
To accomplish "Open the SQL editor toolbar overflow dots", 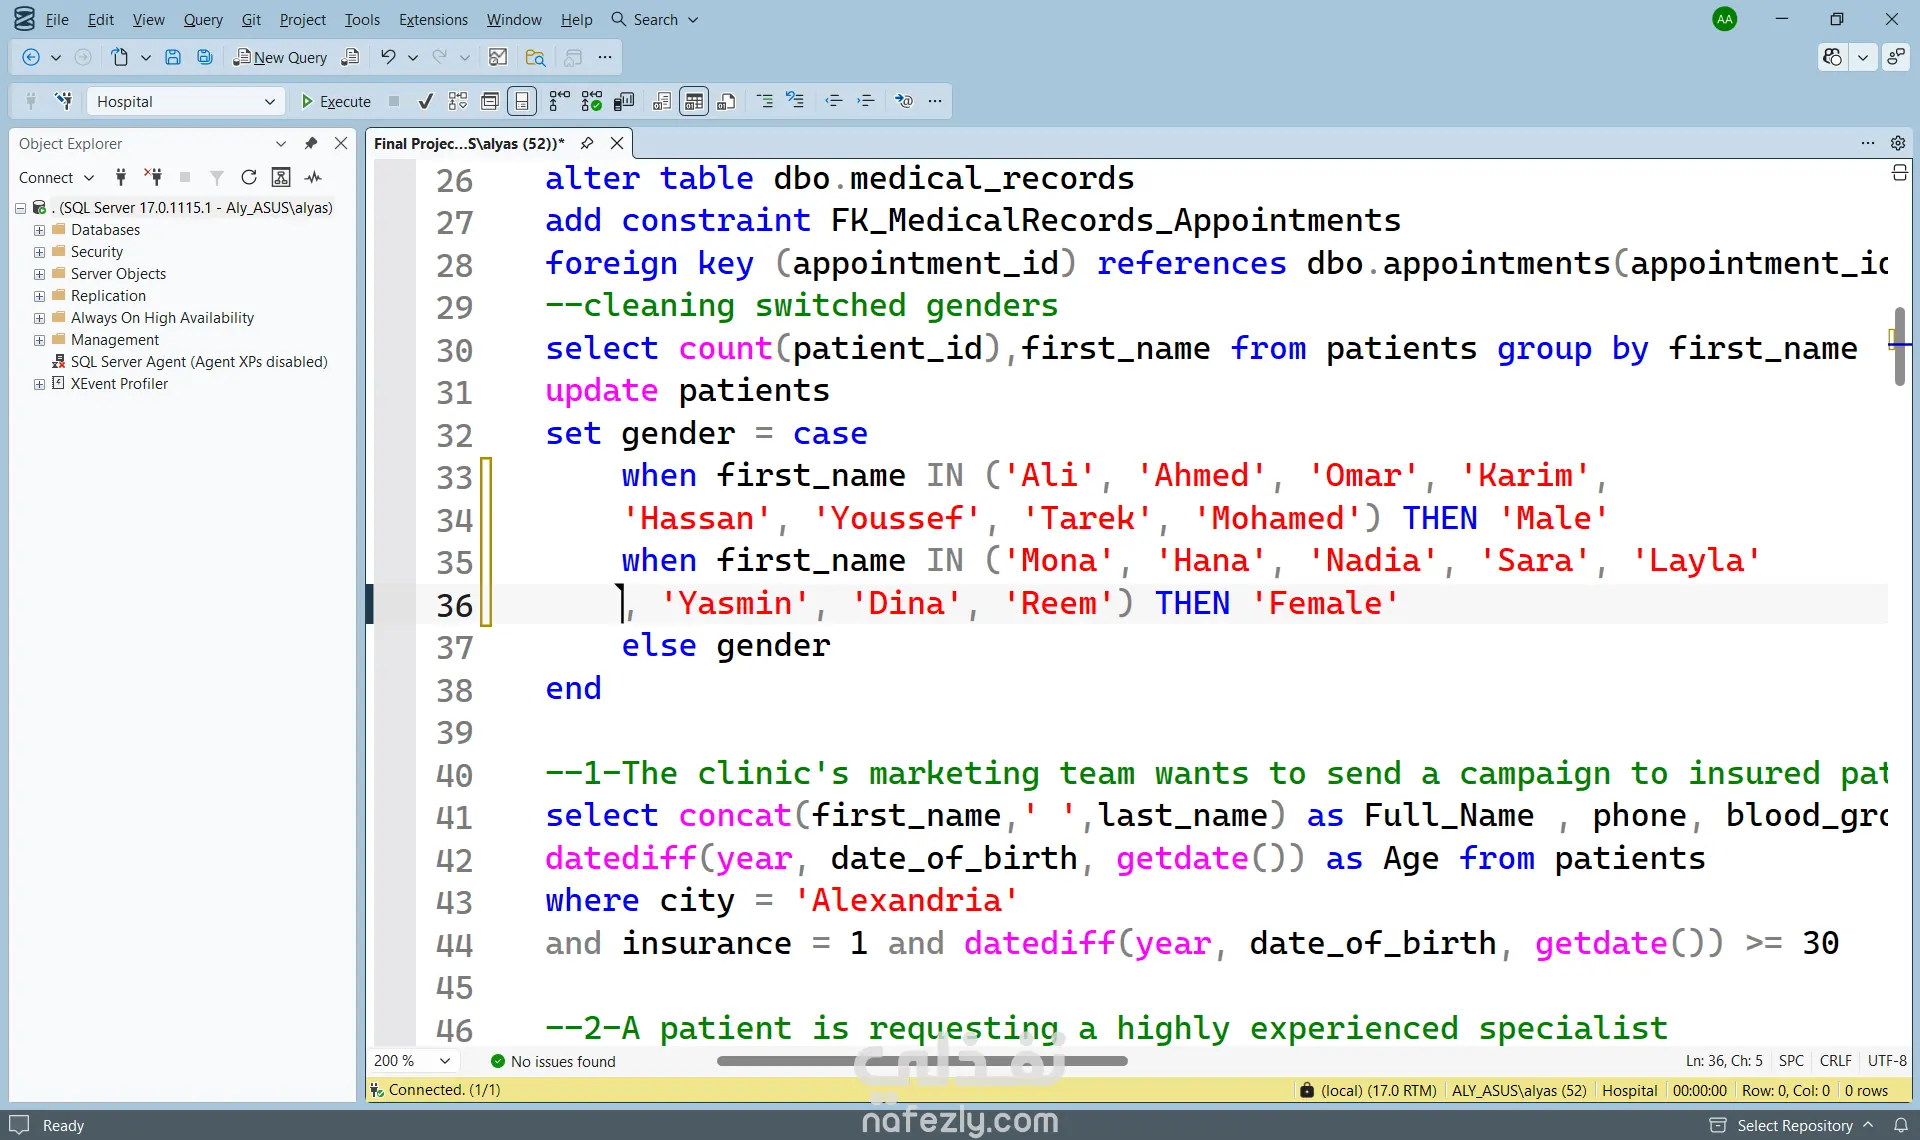I will click(935, 101).
